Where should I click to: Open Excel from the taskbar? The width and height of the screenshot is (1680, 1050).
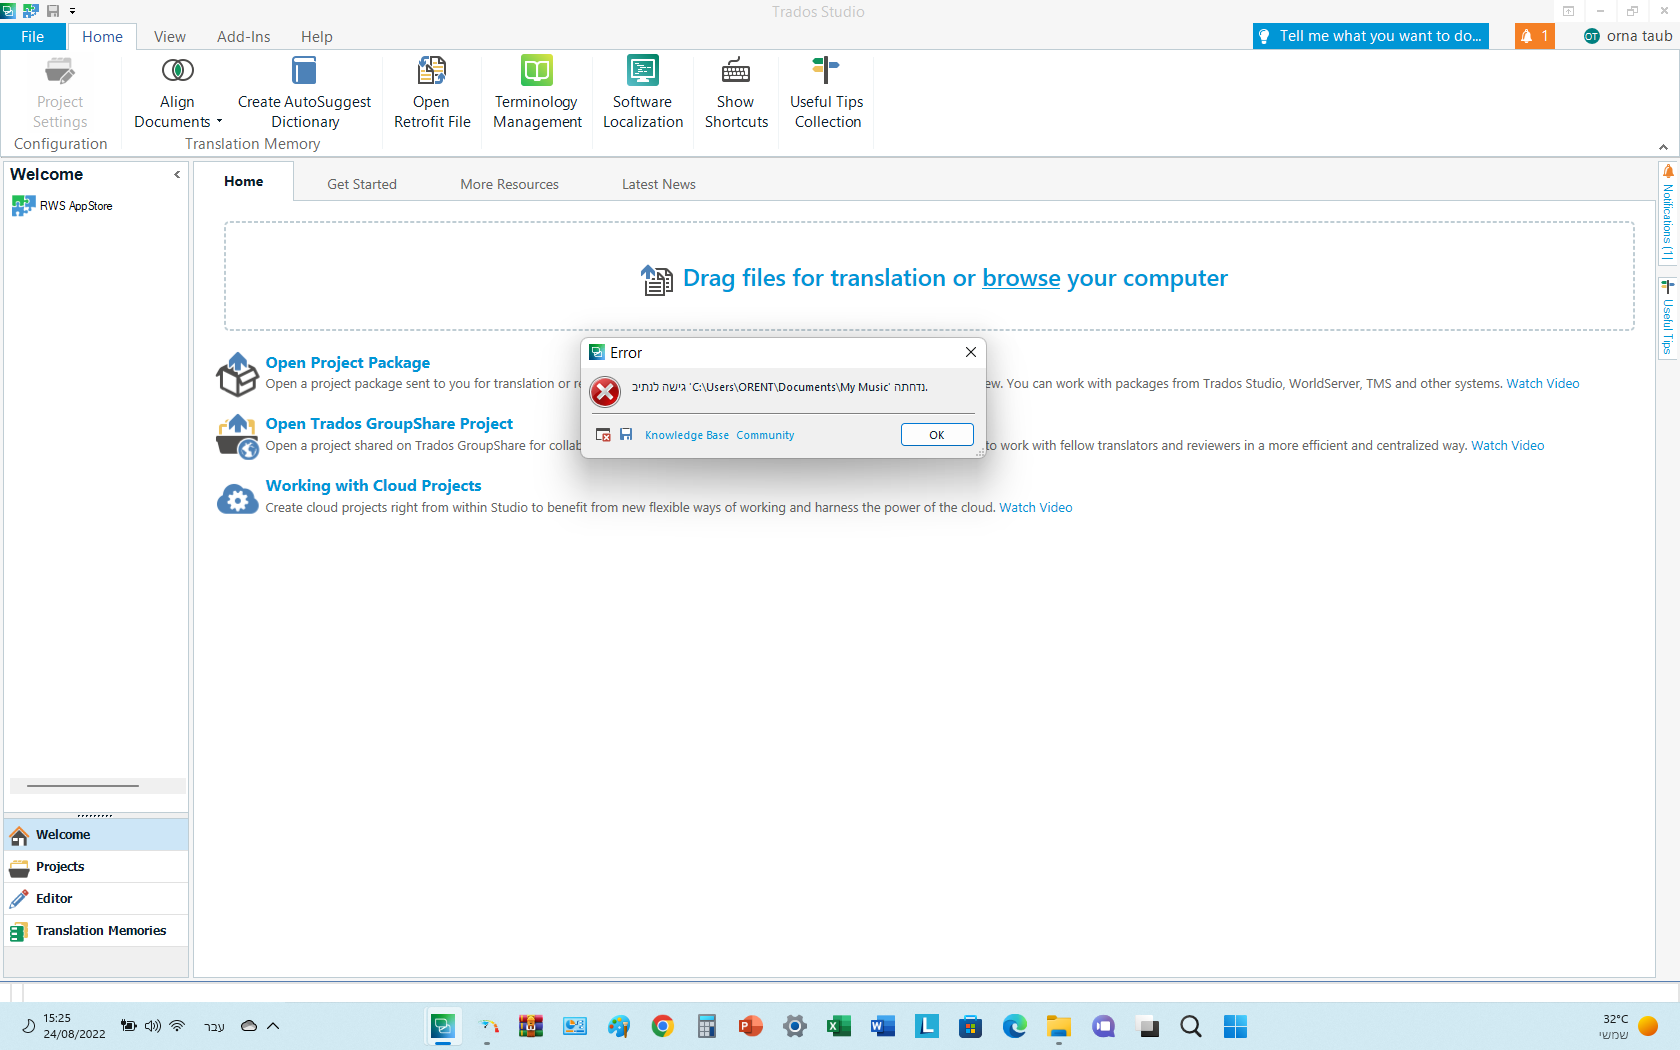[838, 1026]
